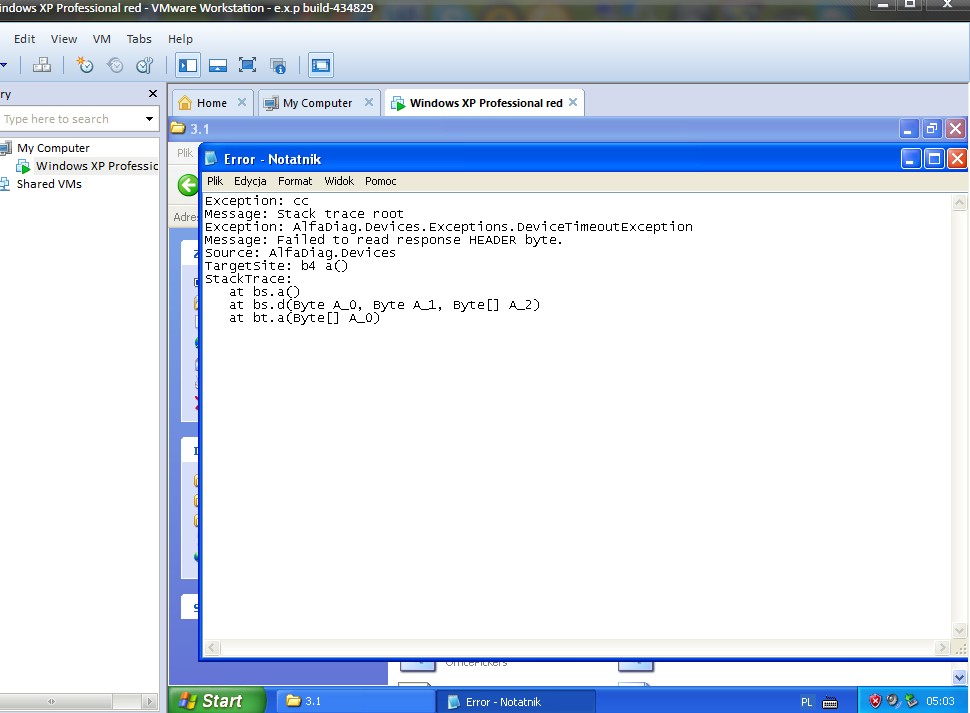Open the VMware Tabs menu
Image resolution: width=970 pixels, height=713 pixels.
139,39
